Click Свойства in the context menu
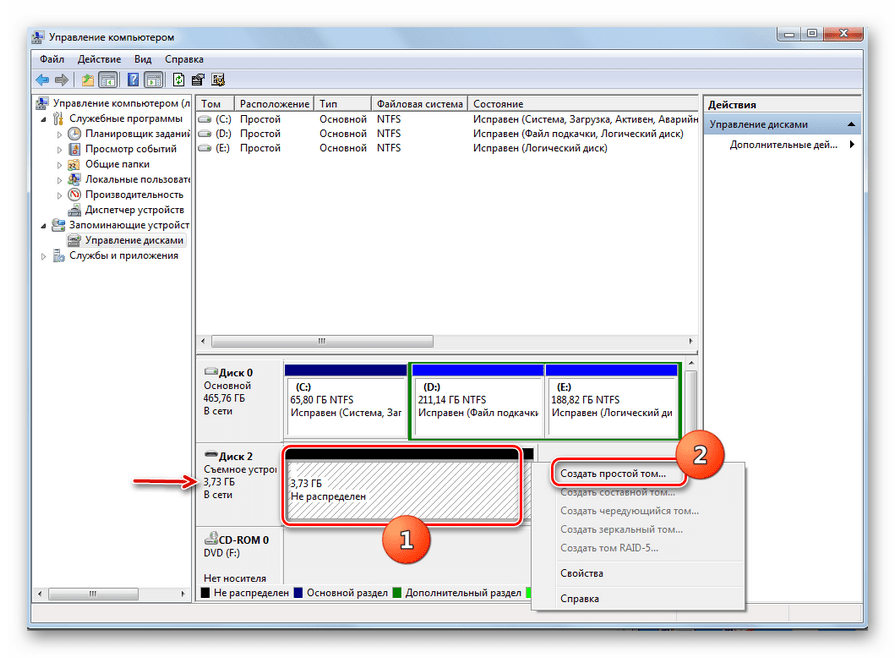 tap(581, 574)
